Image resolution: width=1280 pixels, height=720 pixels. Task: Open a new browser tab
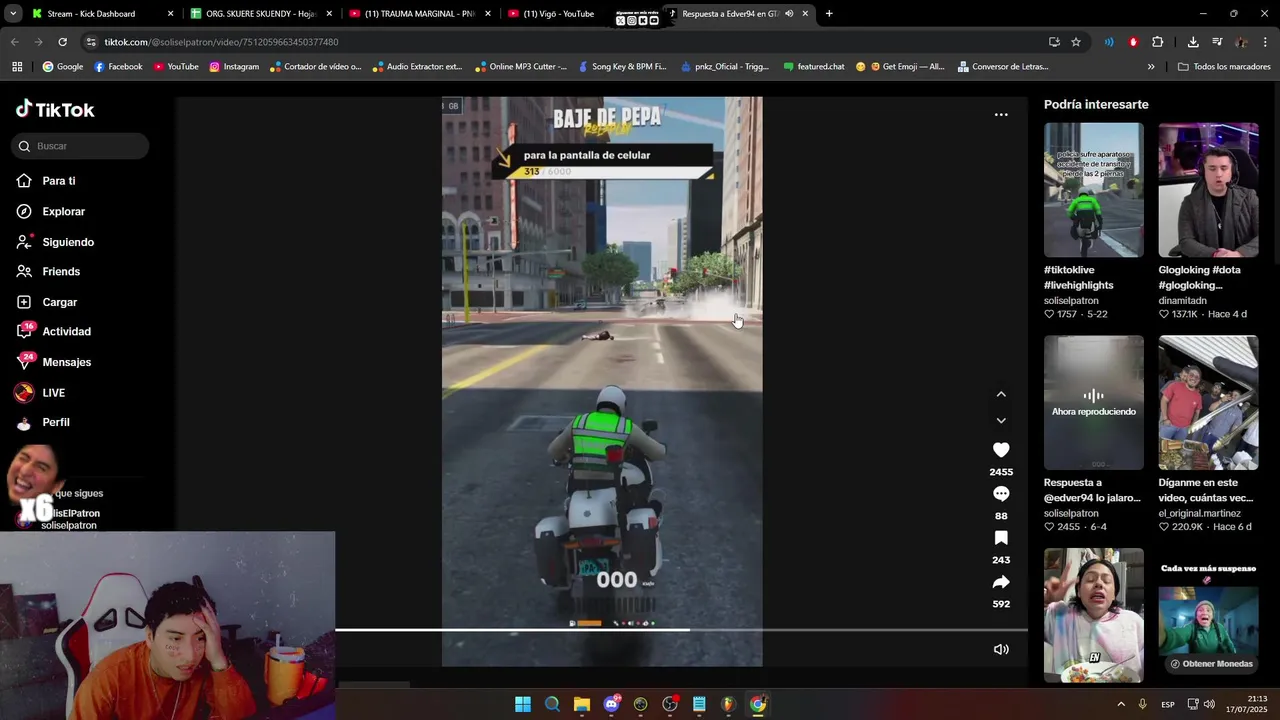(x=829, y=14)
